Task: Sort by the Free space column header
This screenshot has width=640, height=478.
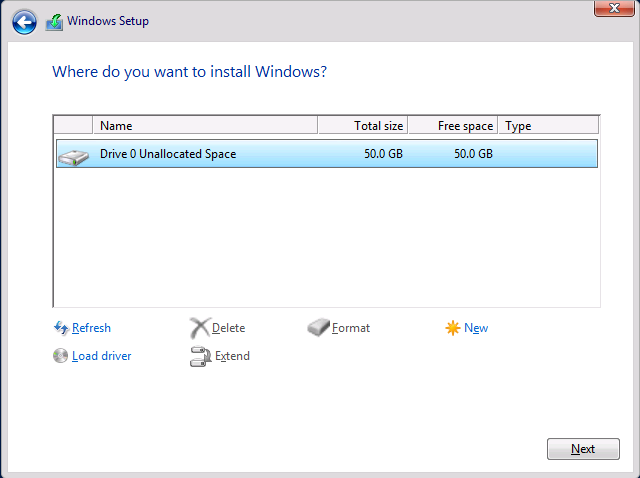Action: (x=453, y=125)
